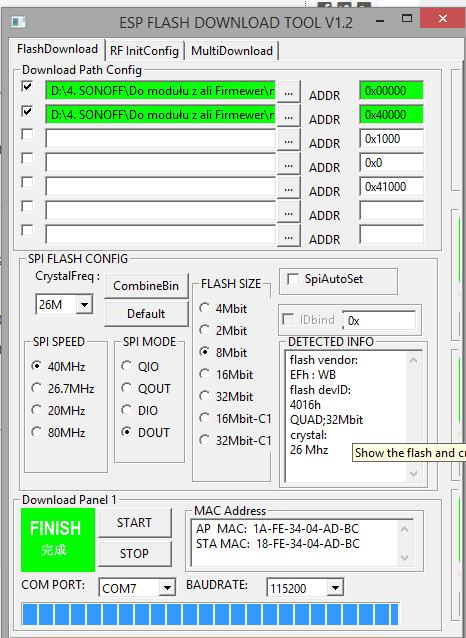Click the START button
The width and height of the screenshot is (466, 638).
click(x=135, y=523)
